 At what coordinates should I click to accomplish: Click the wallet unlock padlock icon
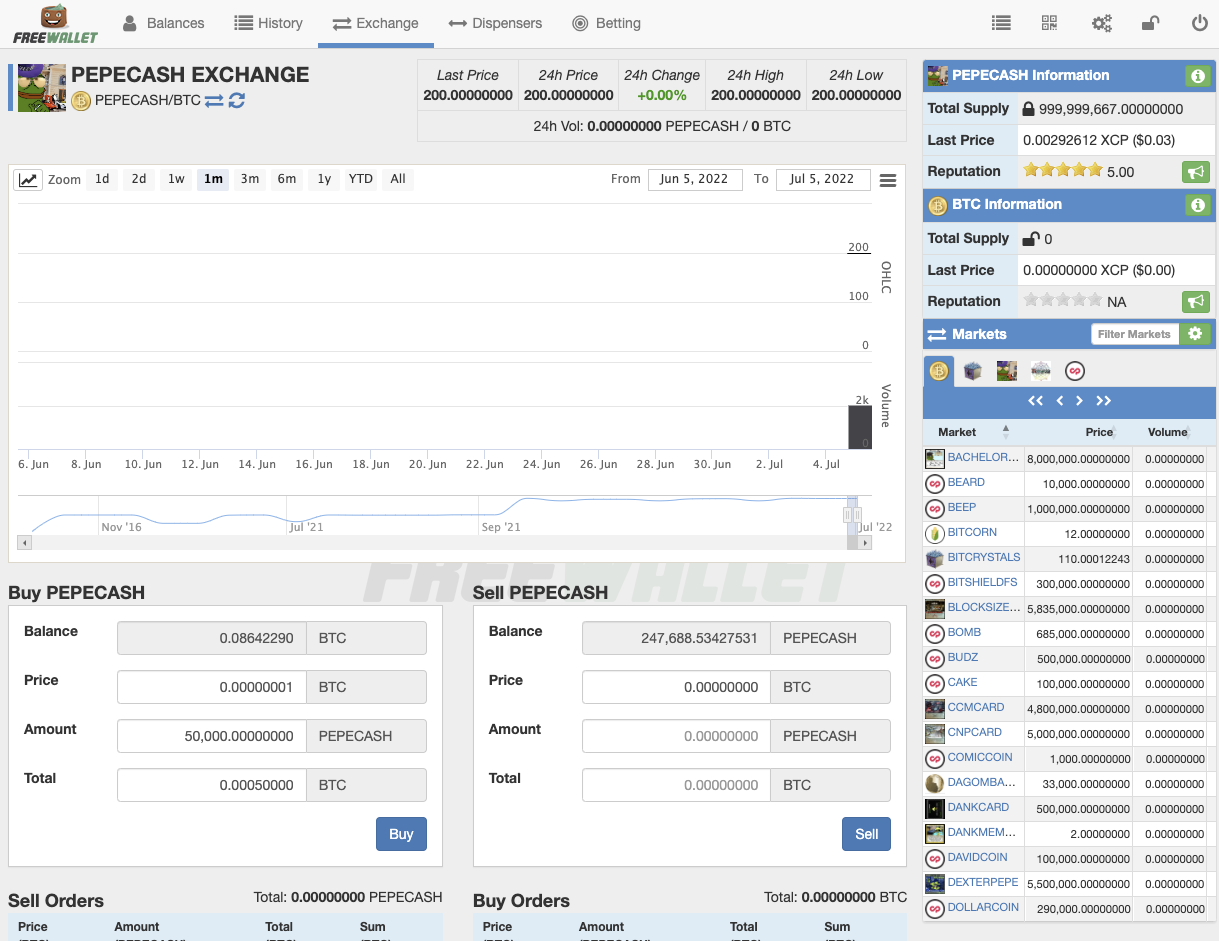pos(1151,23)
